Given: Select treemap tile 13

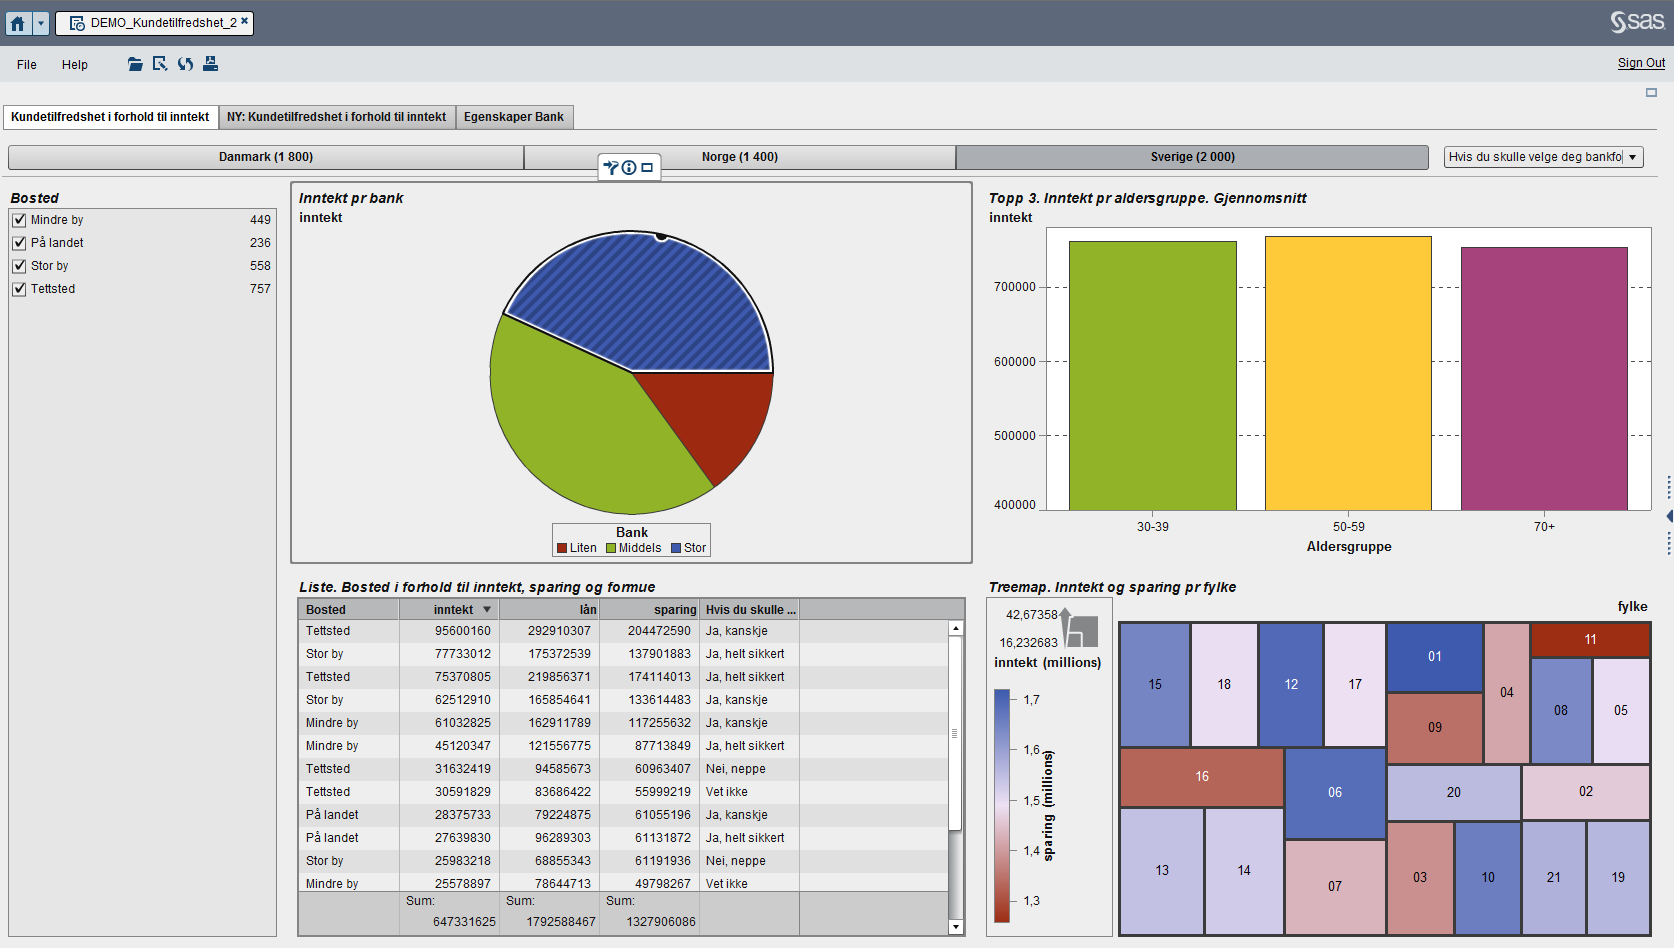Looking at the screenshot, I should coord(1162,871).
